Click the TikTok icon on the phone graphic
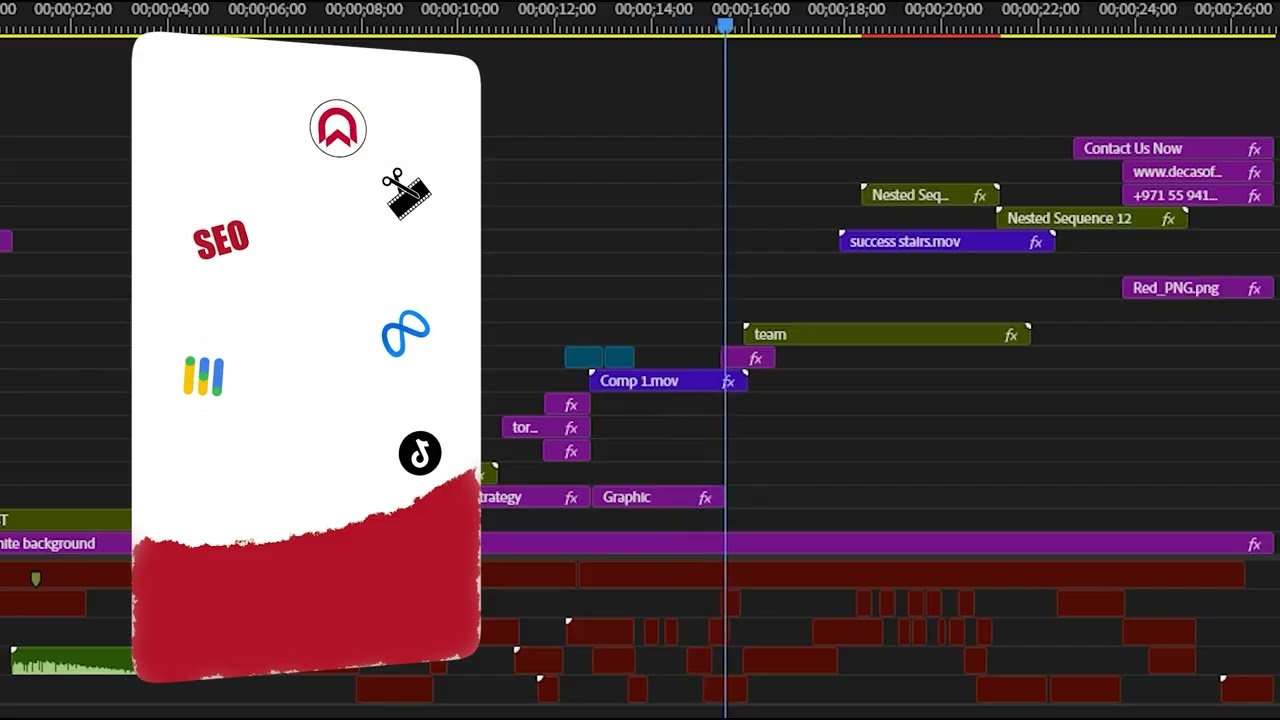Image resolution: width=1280 pixels, height=720 pixels. (420, 453)
